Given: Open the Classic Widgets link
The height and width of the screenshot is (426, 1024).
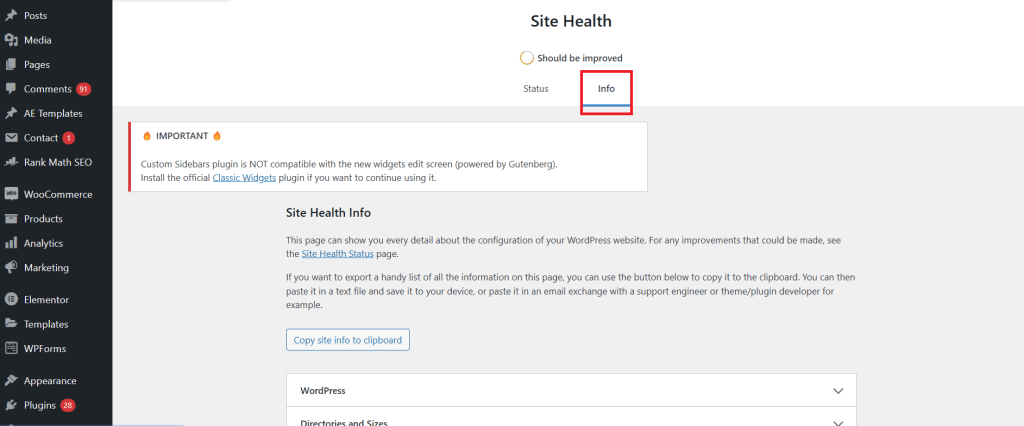Looking at the screenshot, I should pyautogui.click(x=244, y=177).
